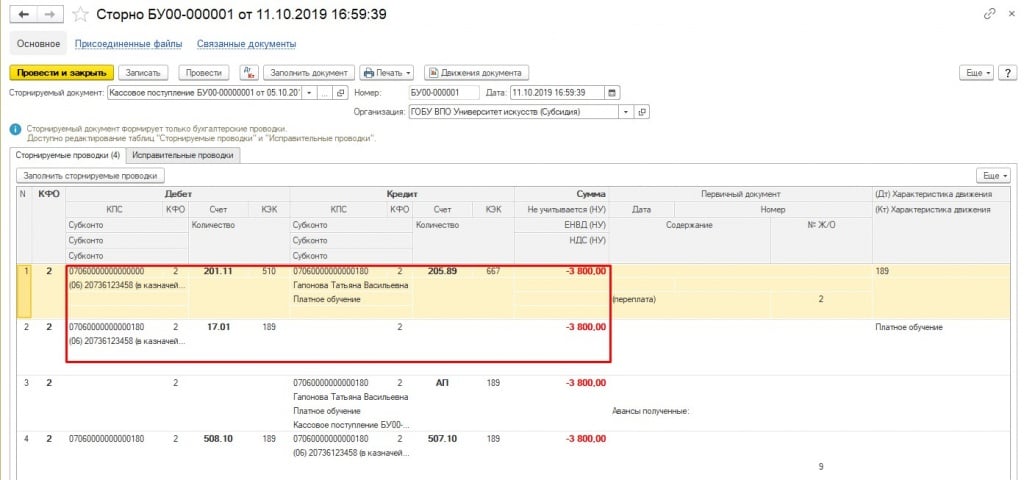The image size is (1024, 480).
Task: Click Заполнить сторнируемые проводки button
Action: [90, 176]
